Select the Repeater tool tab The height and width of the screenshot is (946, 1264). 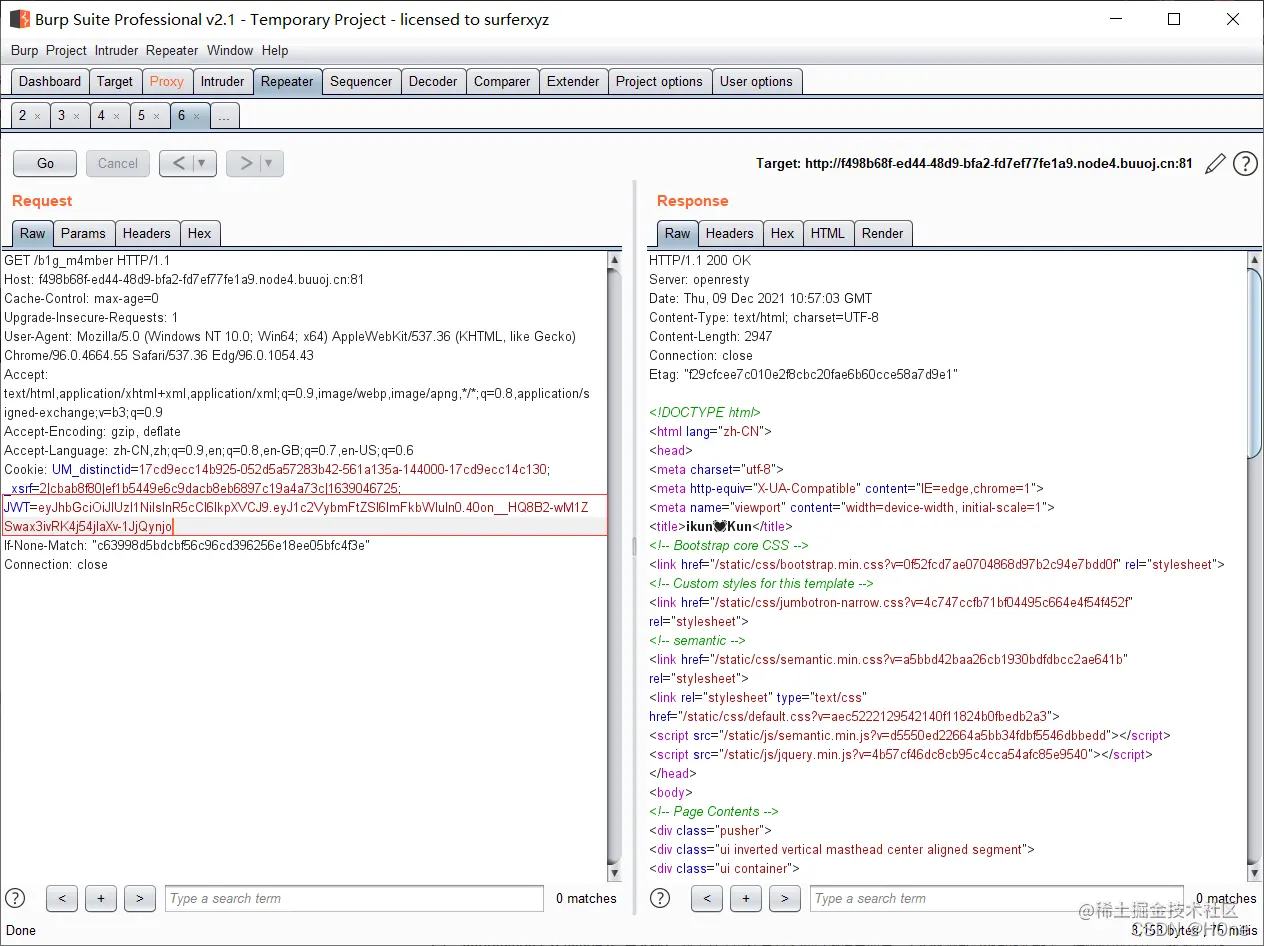click(x=287, y=81)
